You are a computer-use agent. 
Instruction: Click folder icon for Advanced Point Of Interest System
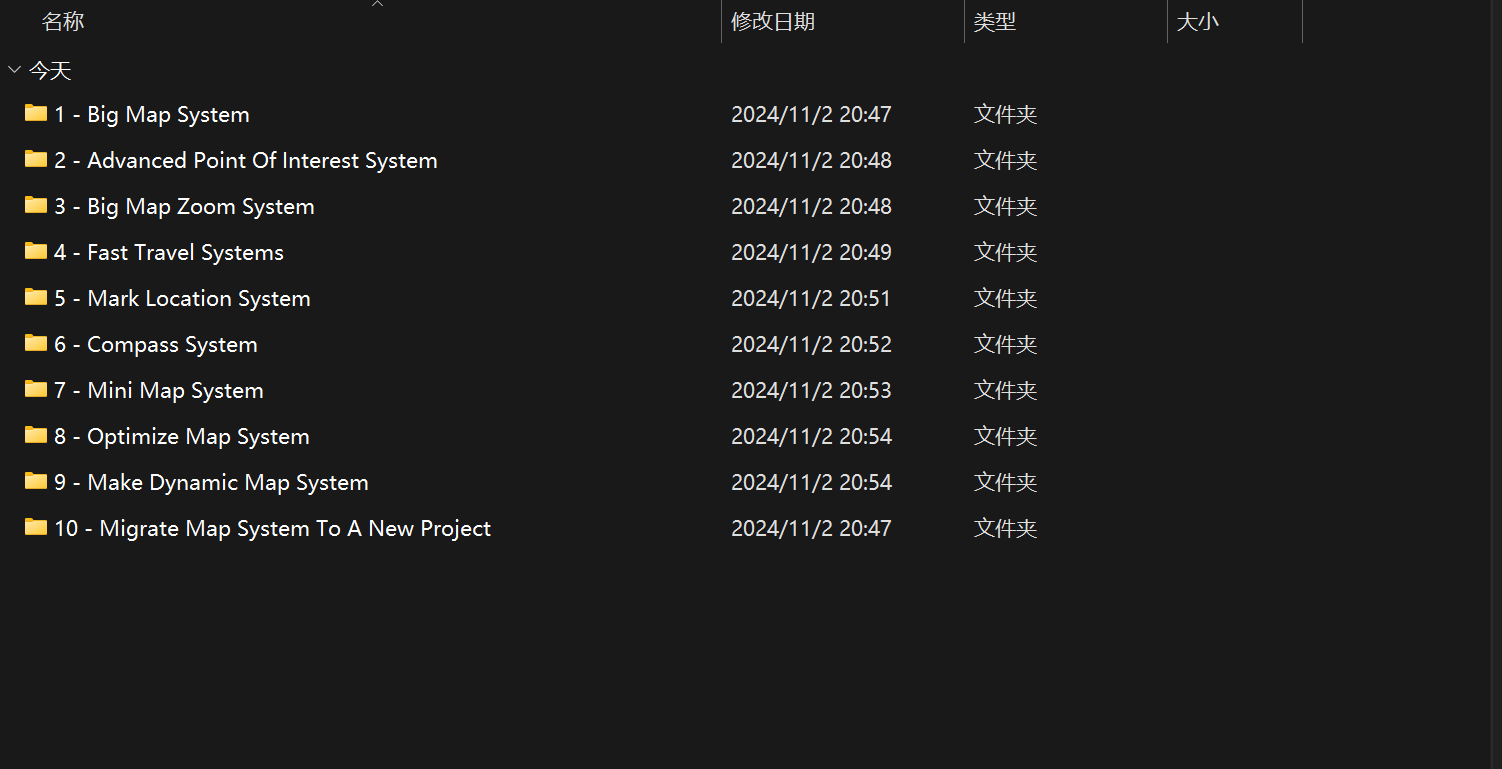point(36,159)
